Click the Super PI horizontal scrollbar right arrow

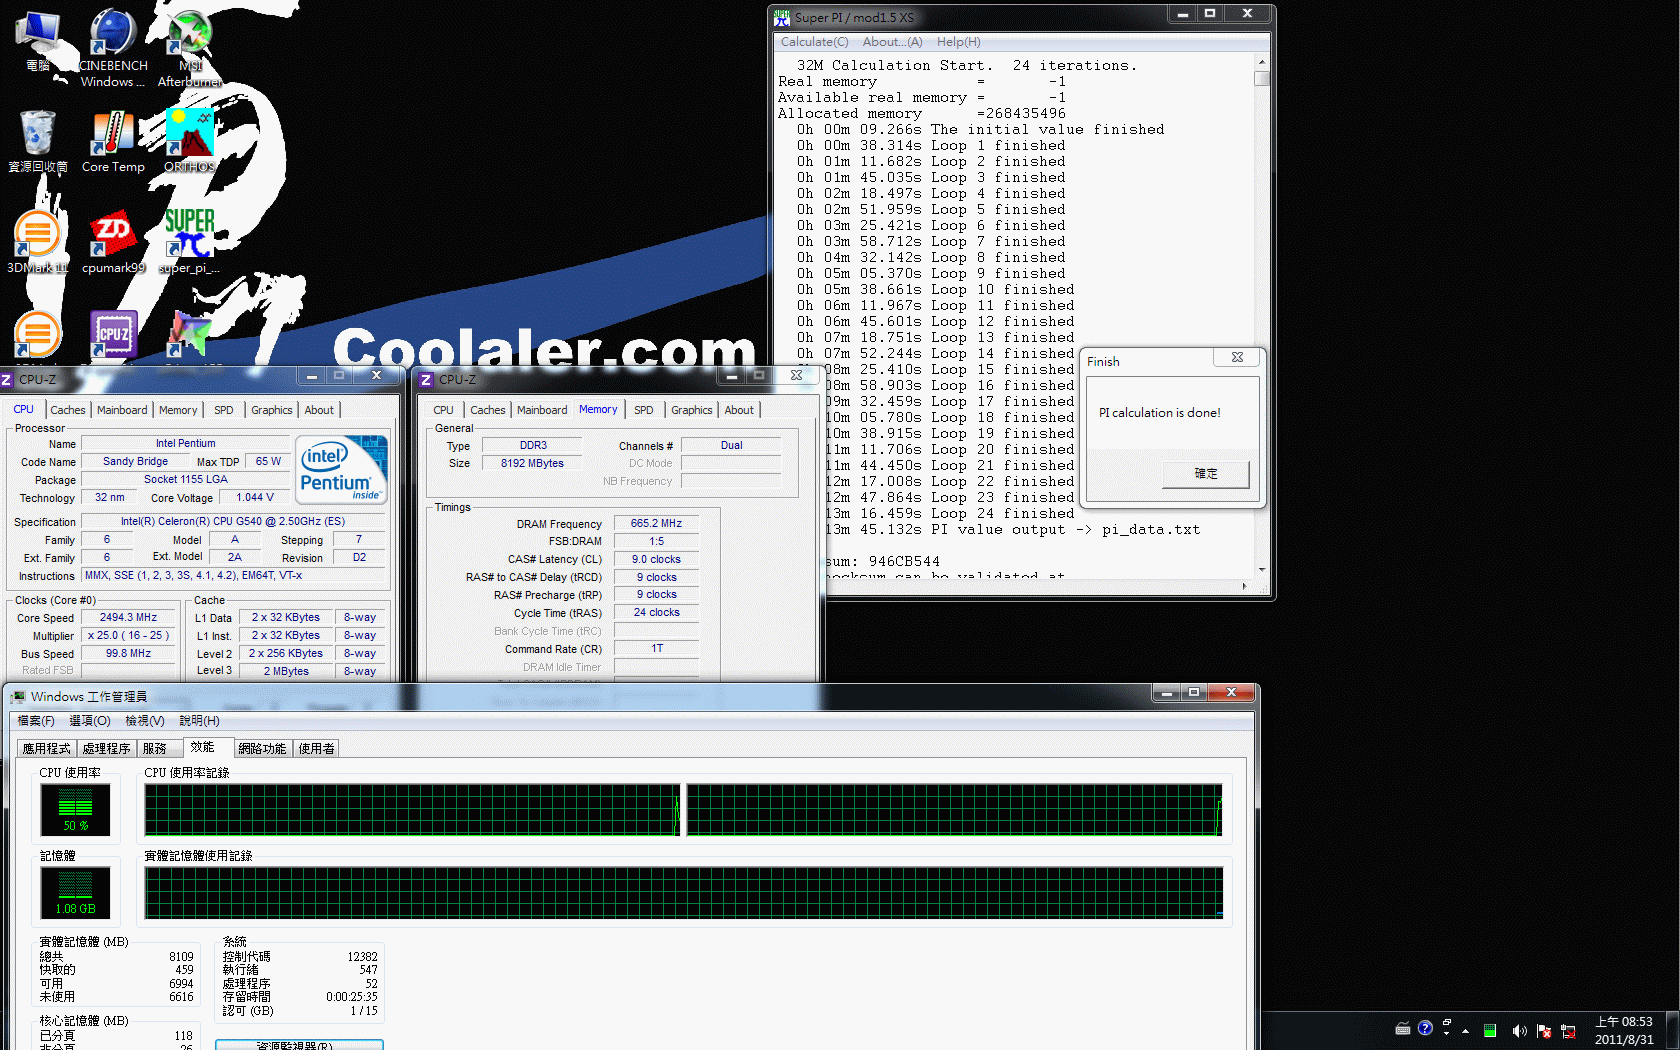pyautogui.click(x=1244, y=586)
